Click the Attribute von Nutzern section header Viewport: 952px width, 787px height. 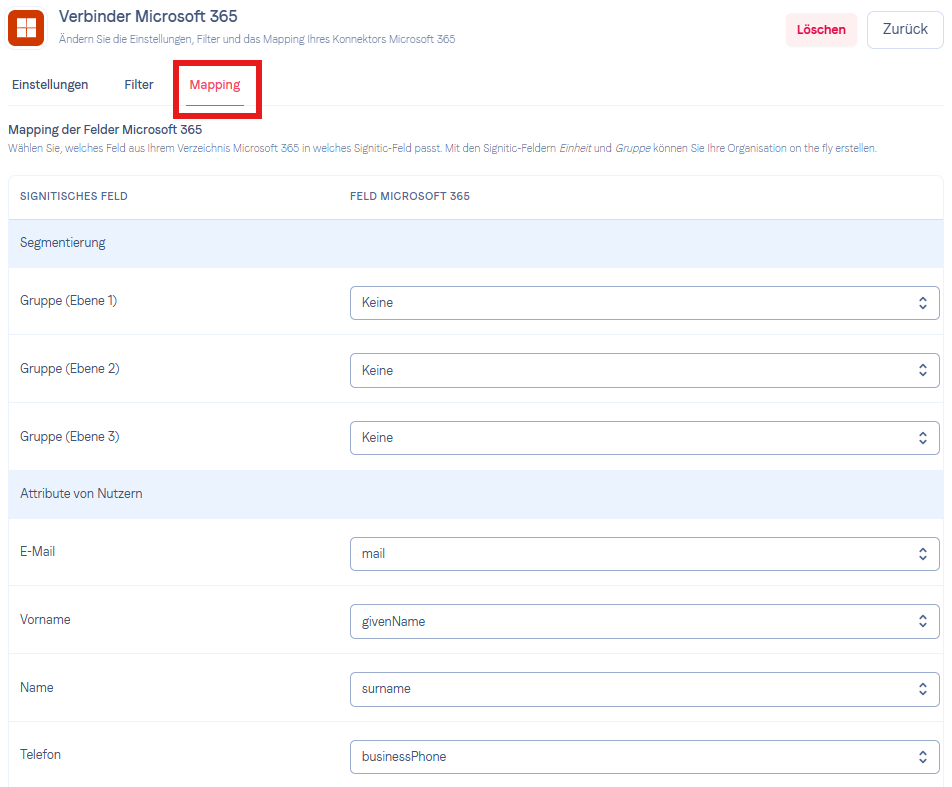(x=476, y=494)
